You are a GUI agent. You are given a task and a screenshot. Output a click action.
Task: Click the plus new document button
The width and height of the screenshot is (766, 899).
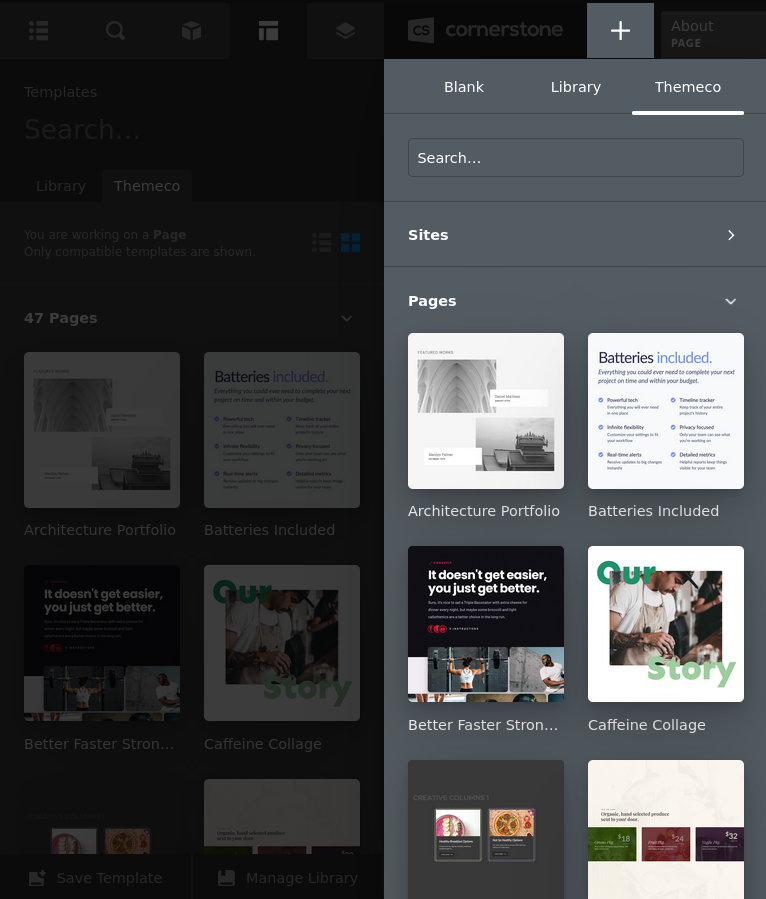click(x=620, y=30)
